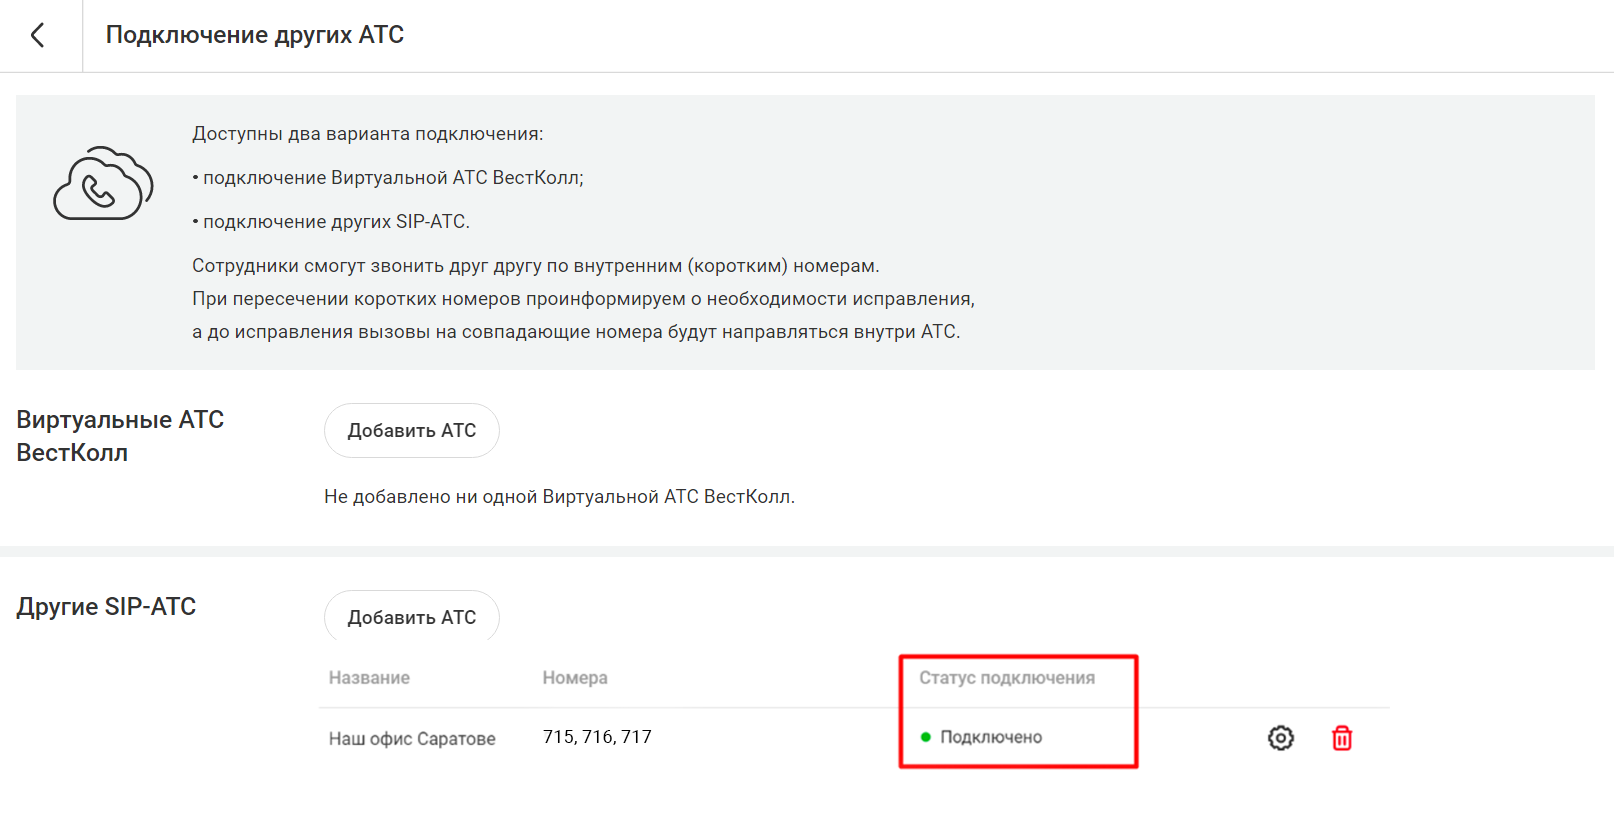Click the text Не добавлено ни одной Виртуальной АТС
Viewport: 1614px width, 823px height.
click(559, 497)
